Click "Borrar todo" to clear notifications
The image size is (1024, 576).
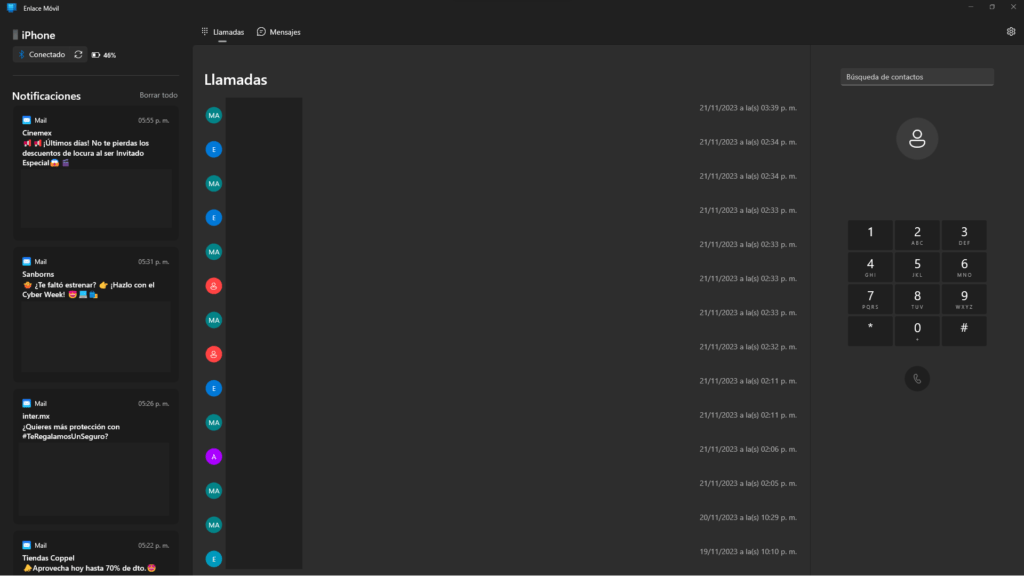click(158, 96)
